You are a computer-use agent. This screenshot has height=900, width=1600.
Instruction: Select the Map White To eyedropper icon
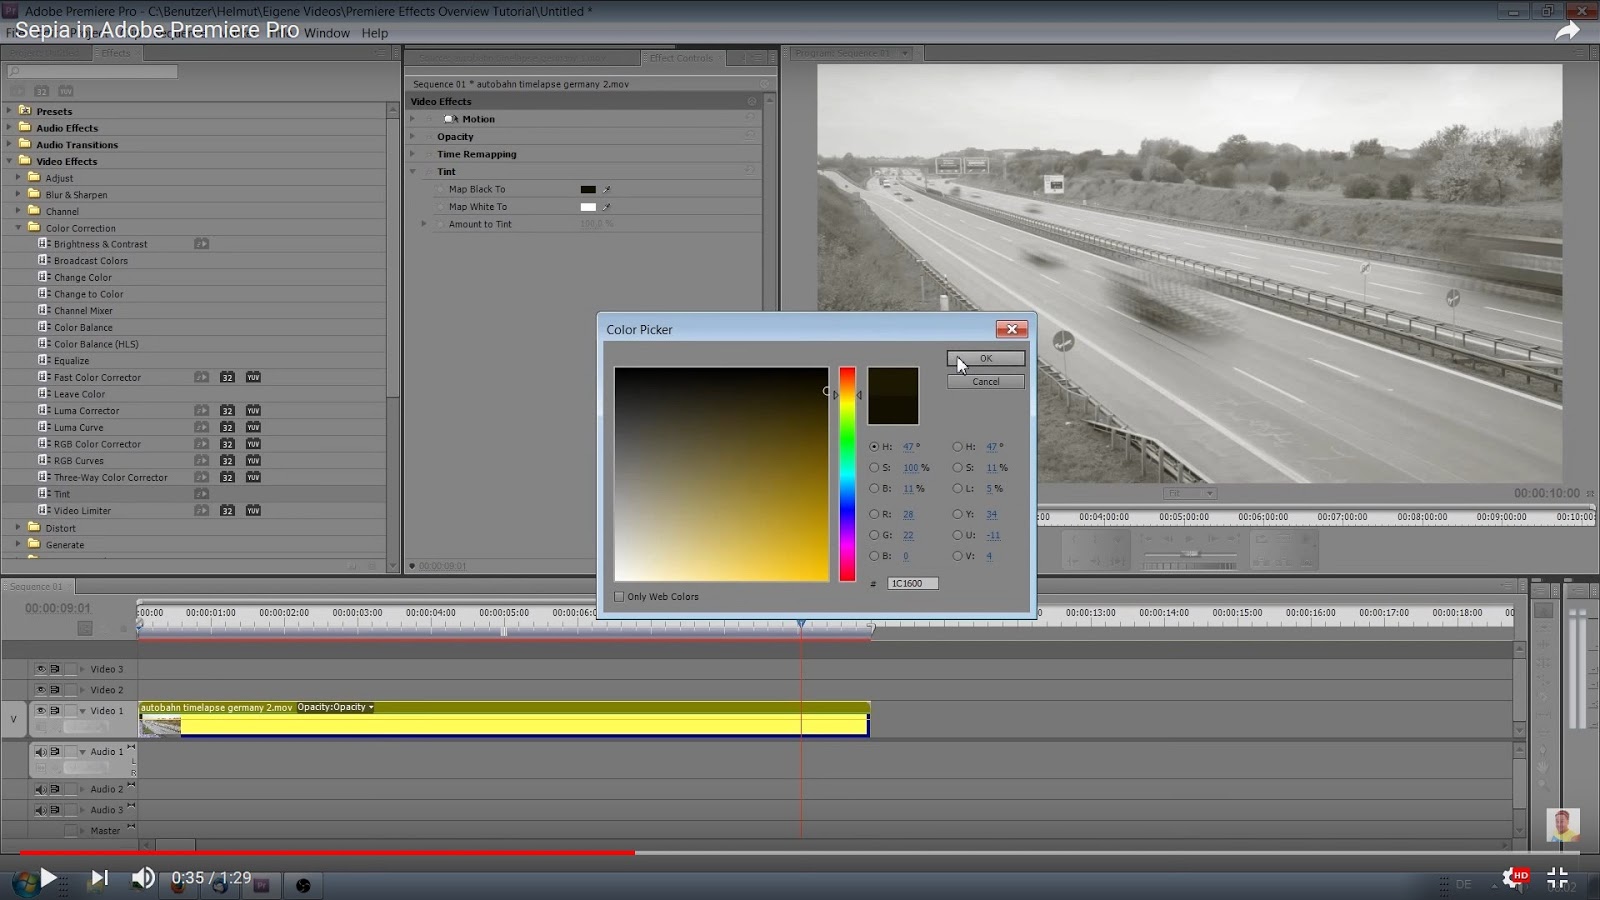[x=605, y=207]
